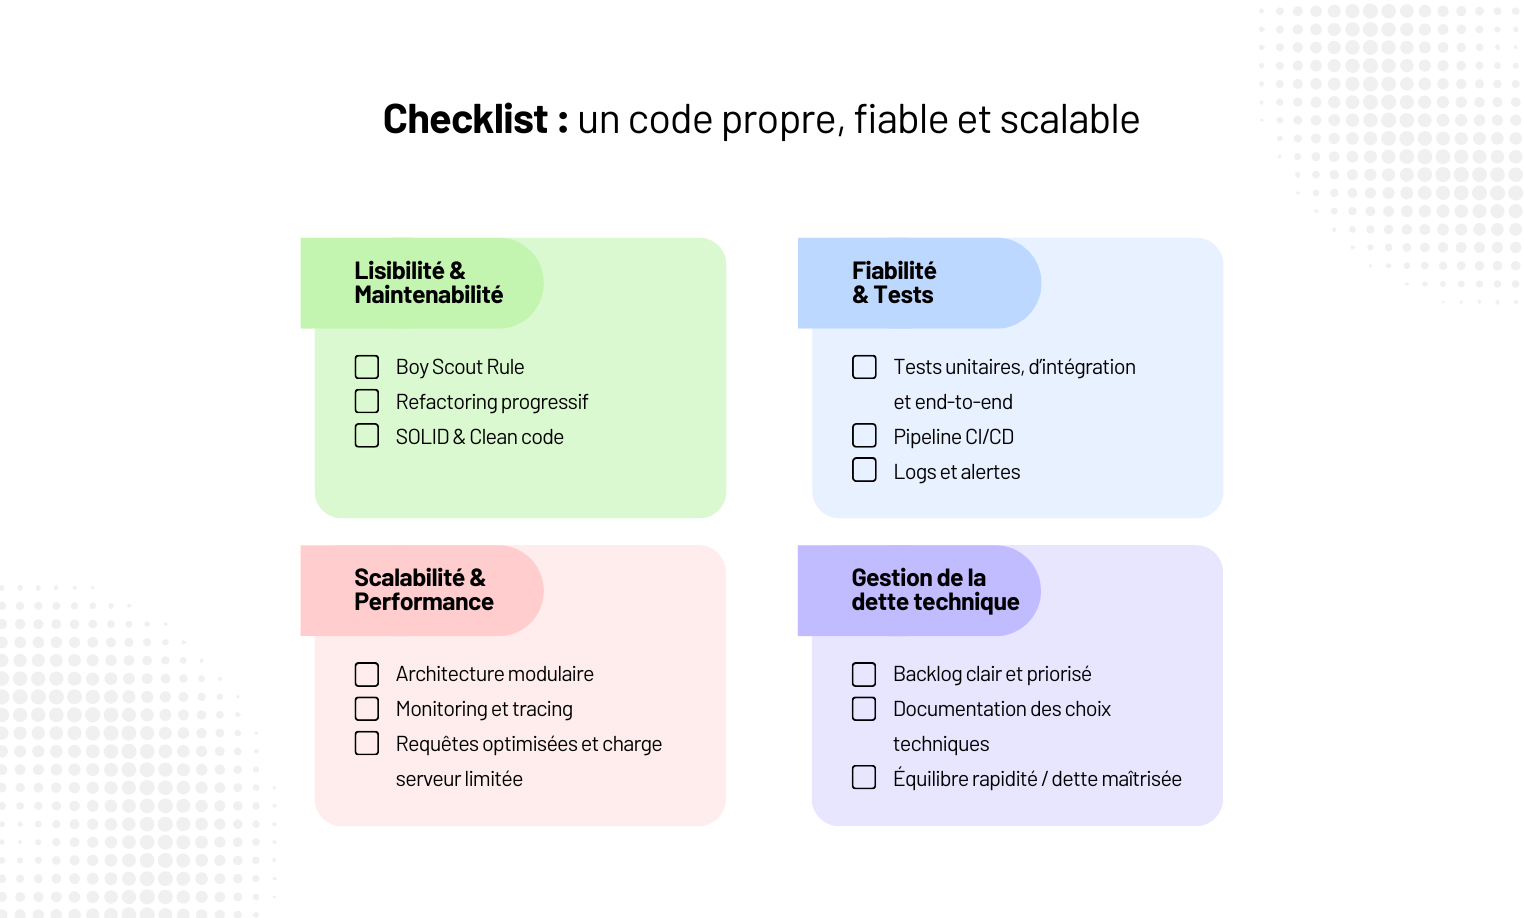1524x918 pixels.
Task: Tick the Tests unitaires checkbox
Action: pyautogui.click(x=864, y=367)
